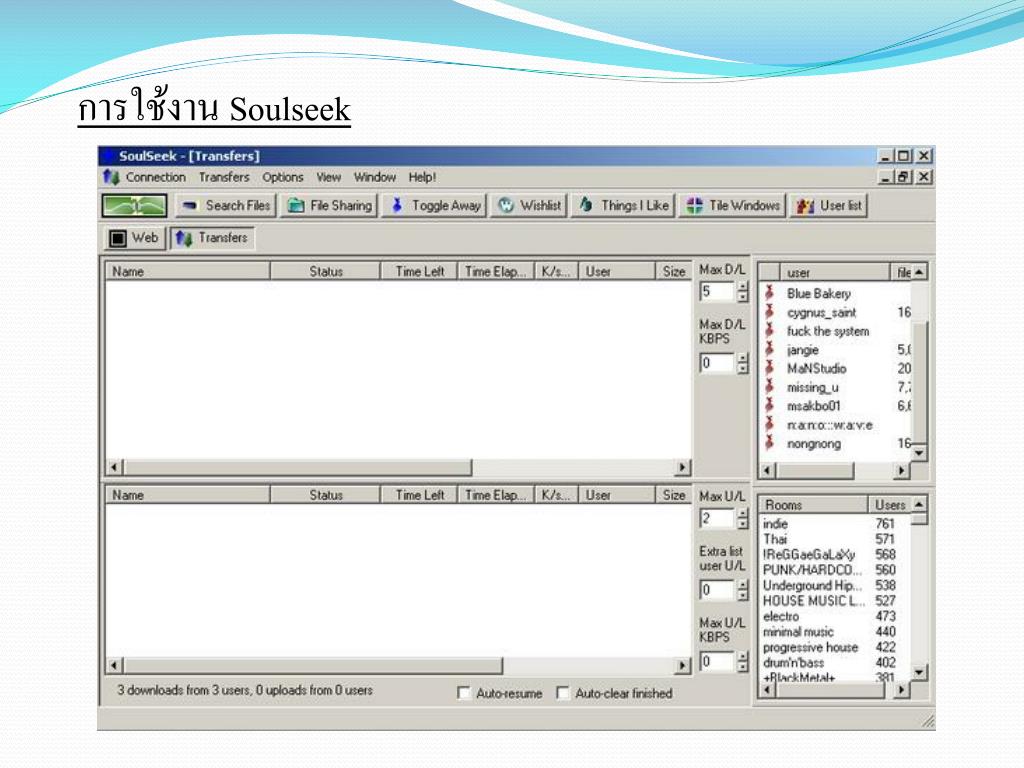
Task: Enable the Auto-resume checkbox
Action: 464,693
